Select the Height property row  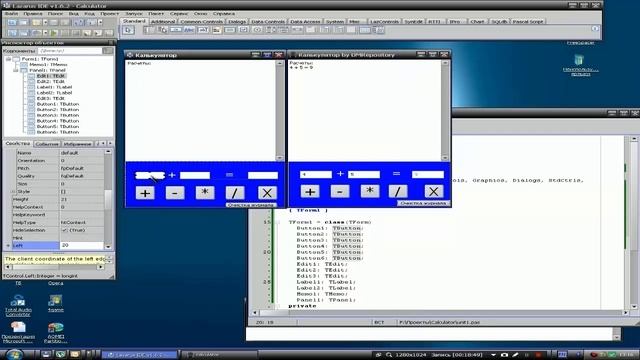point(57,200)
